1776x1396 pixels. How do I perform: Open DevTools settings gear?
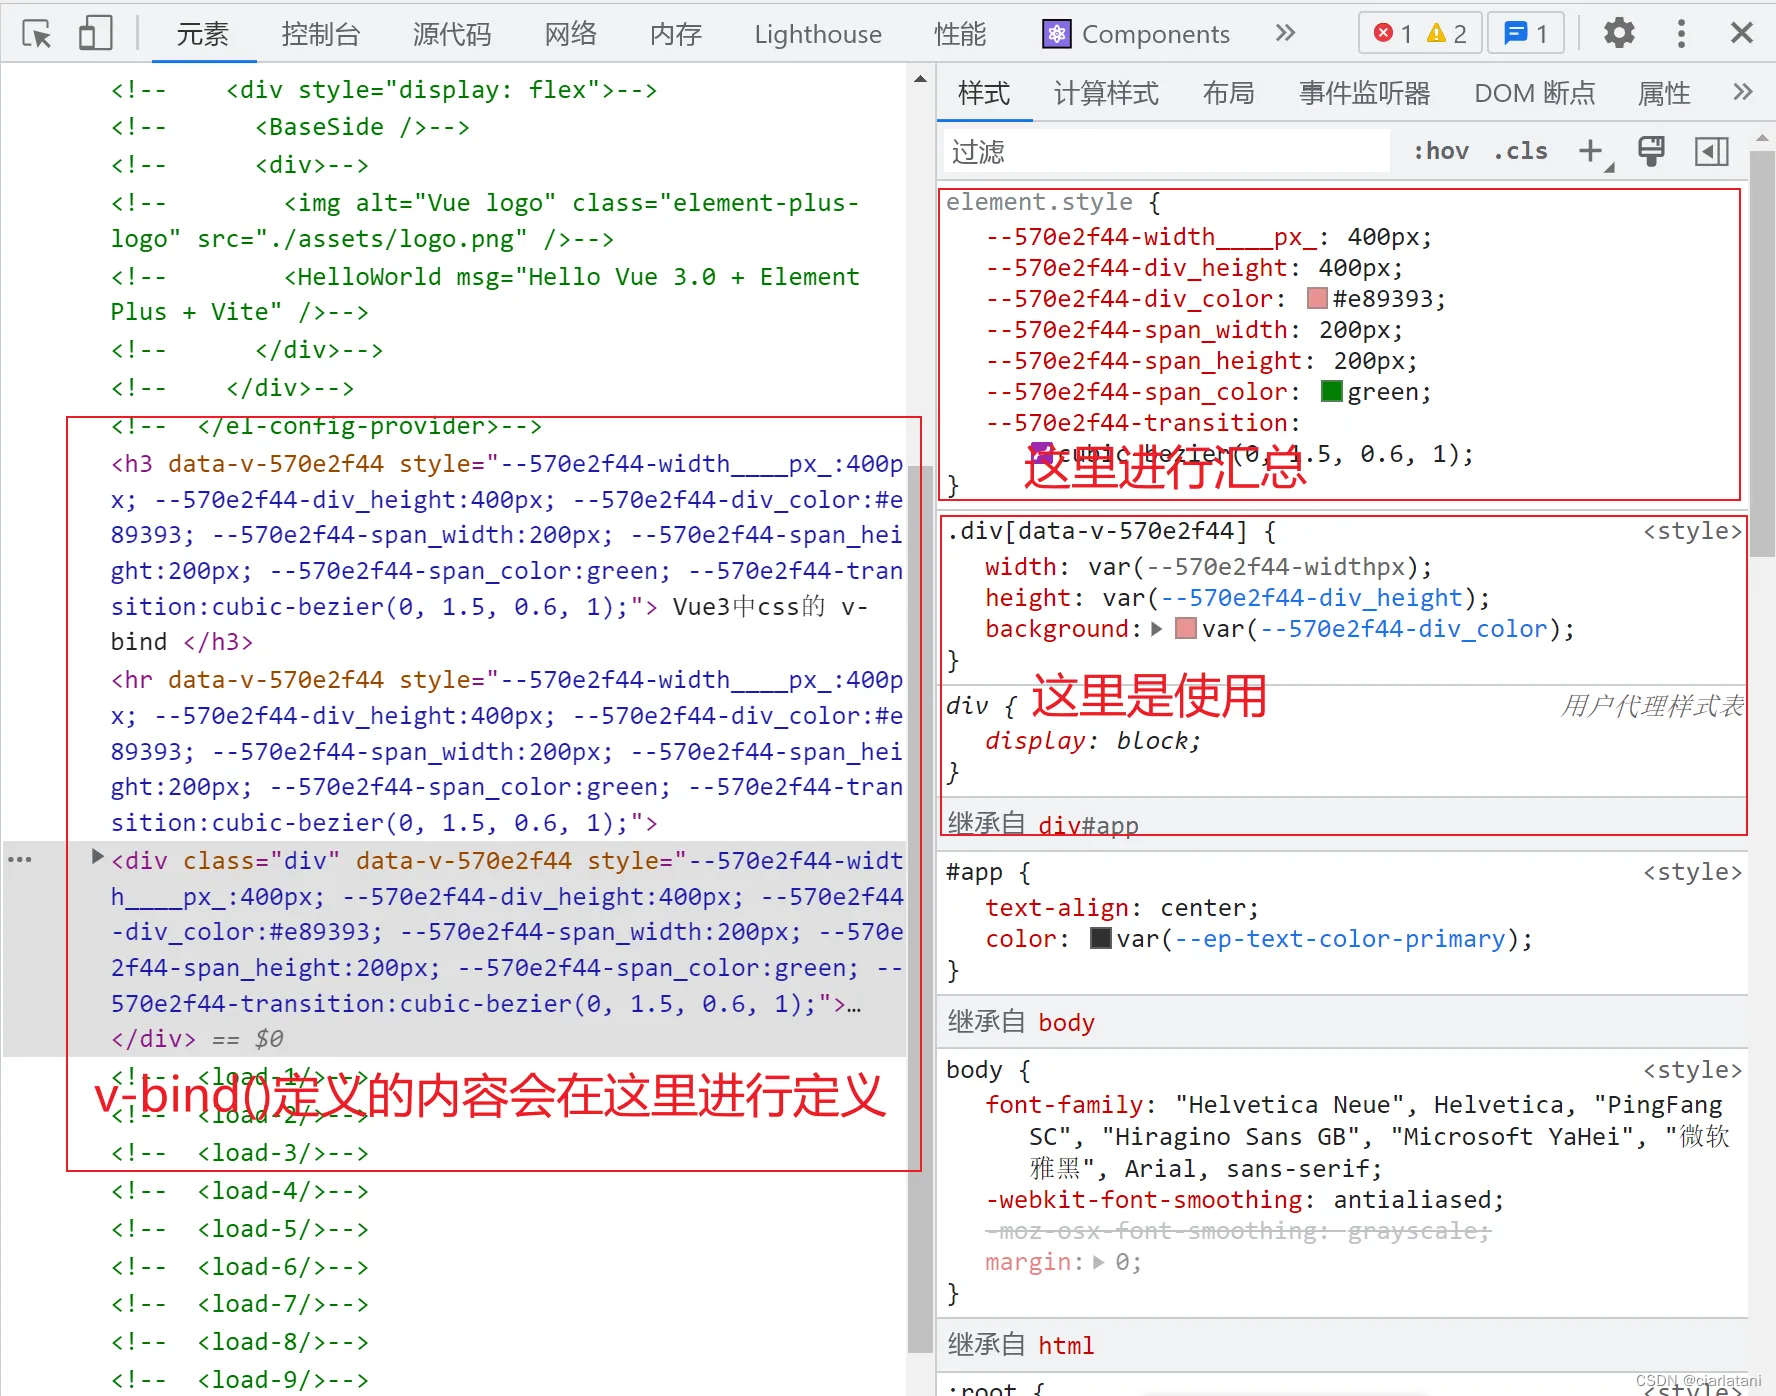pyautogui.click(x=1619, y=34)
